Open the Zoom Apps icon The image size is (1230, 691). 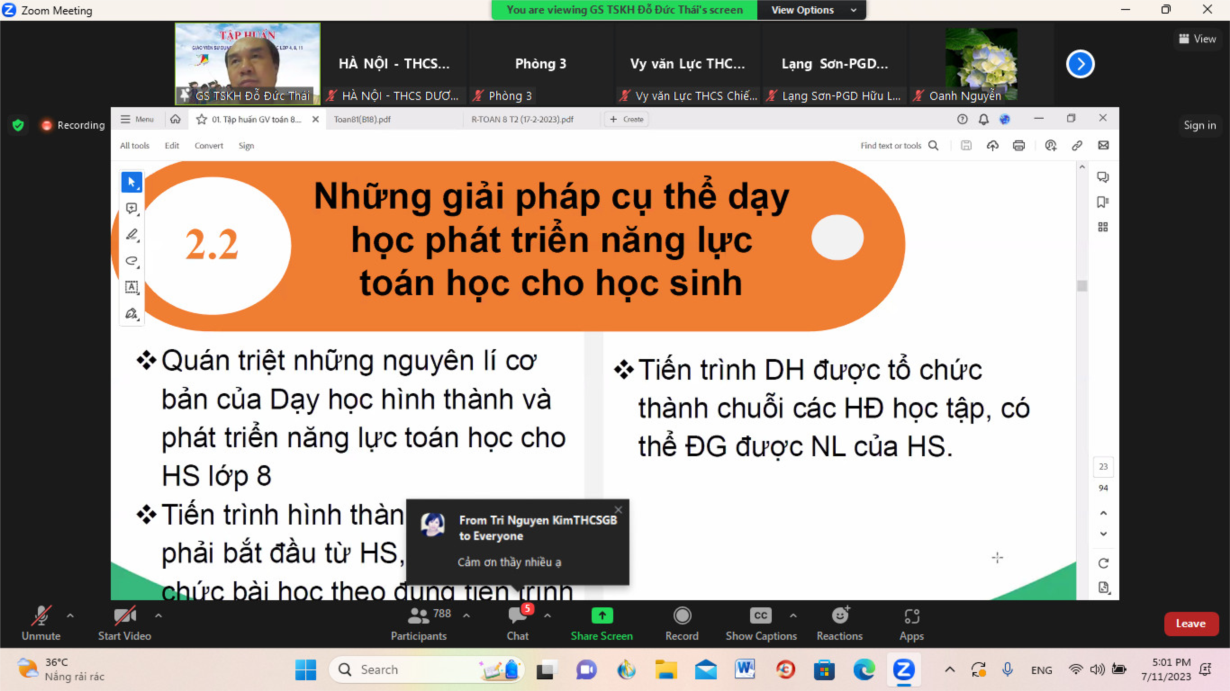[911, 617]
